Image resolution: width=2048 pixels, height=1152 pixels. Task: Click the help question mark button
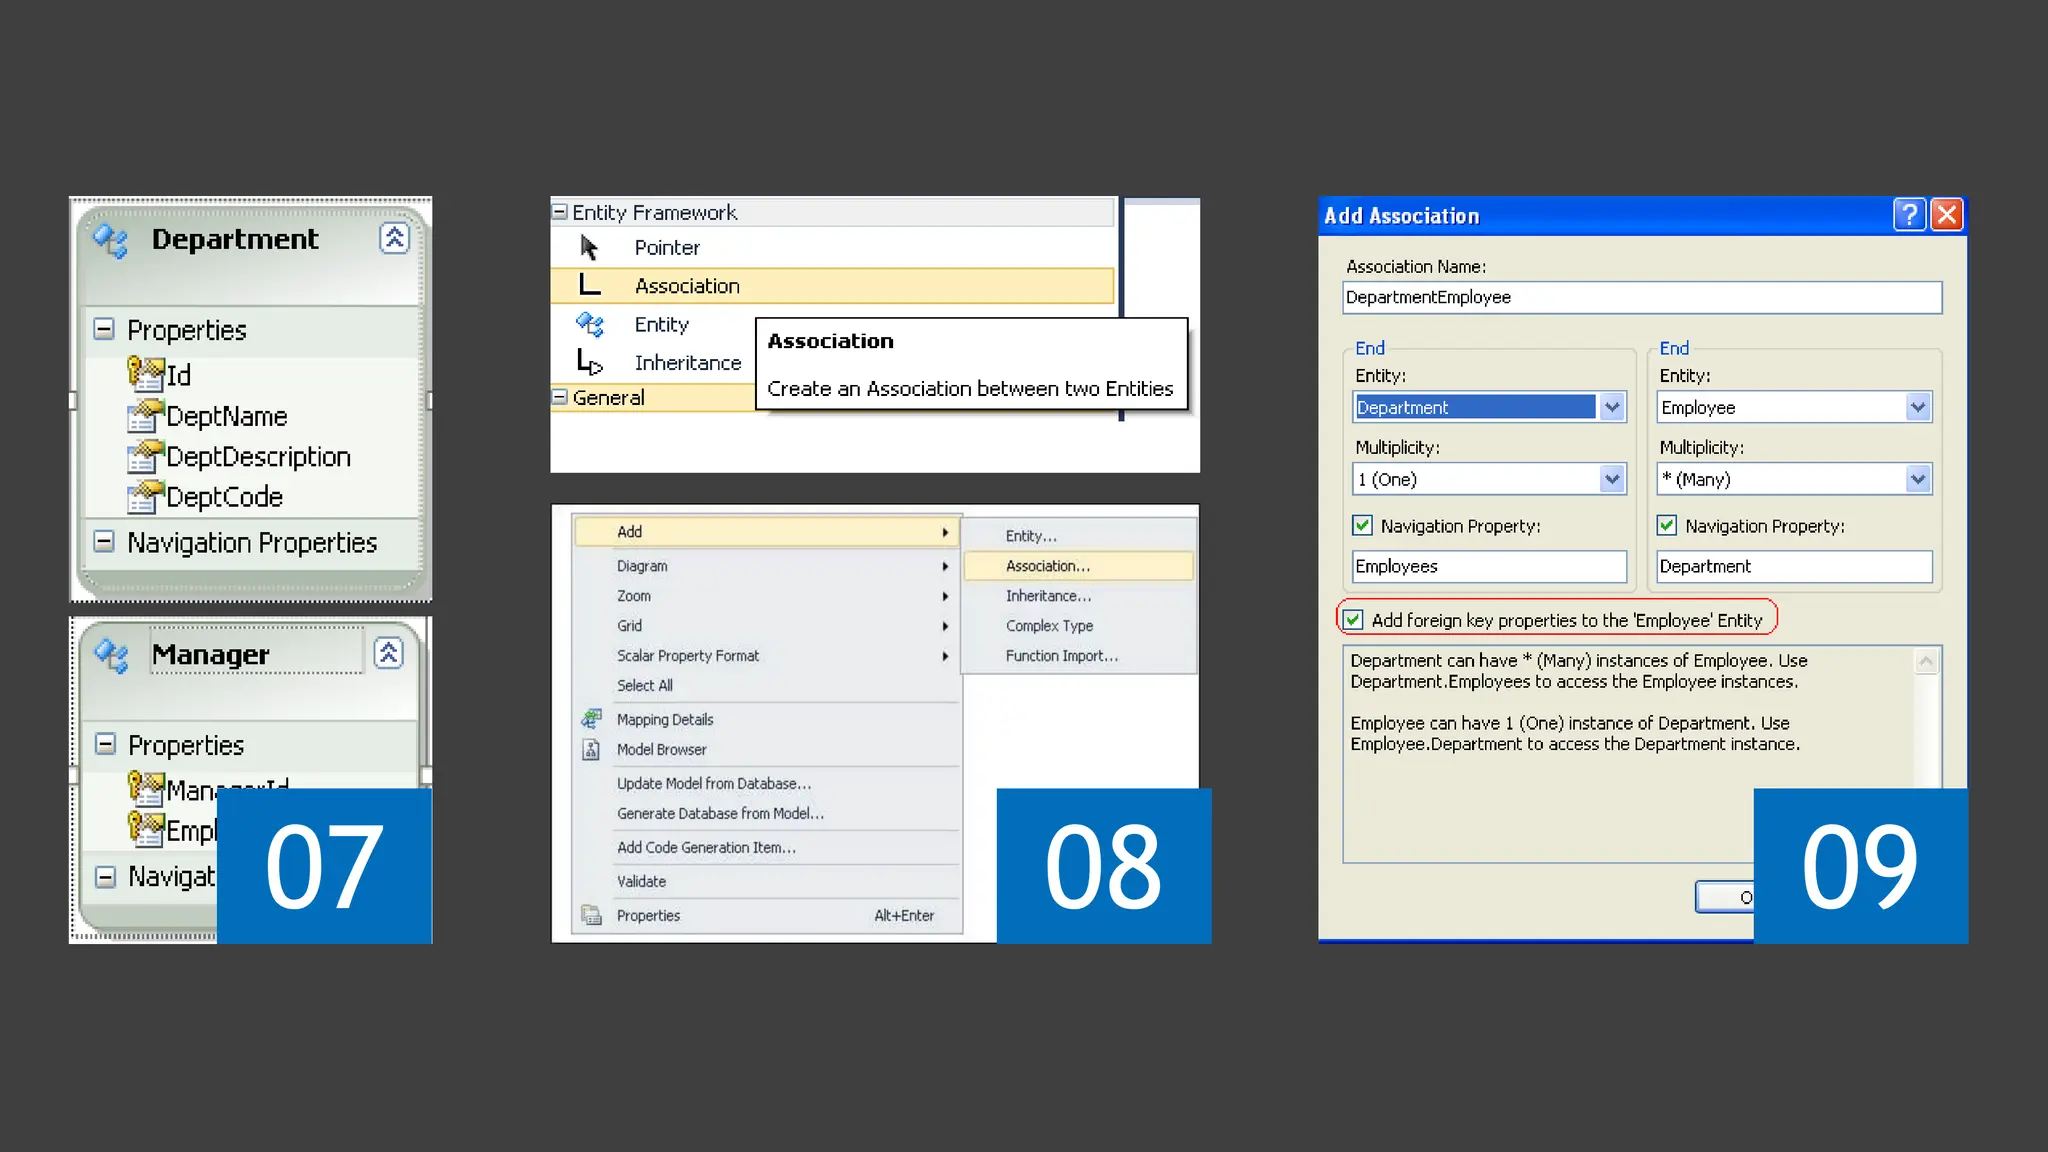point(1909,215)
